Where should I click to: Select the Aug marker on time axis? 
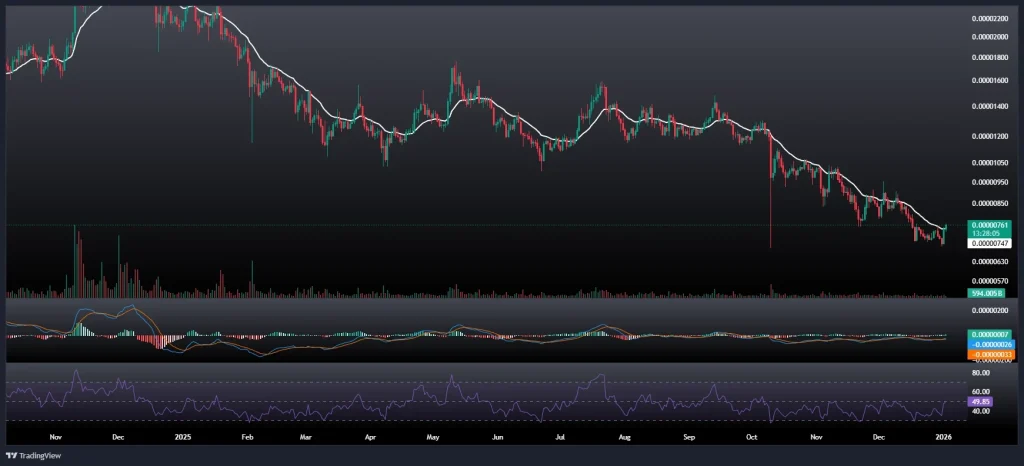[x=625, y=437]
